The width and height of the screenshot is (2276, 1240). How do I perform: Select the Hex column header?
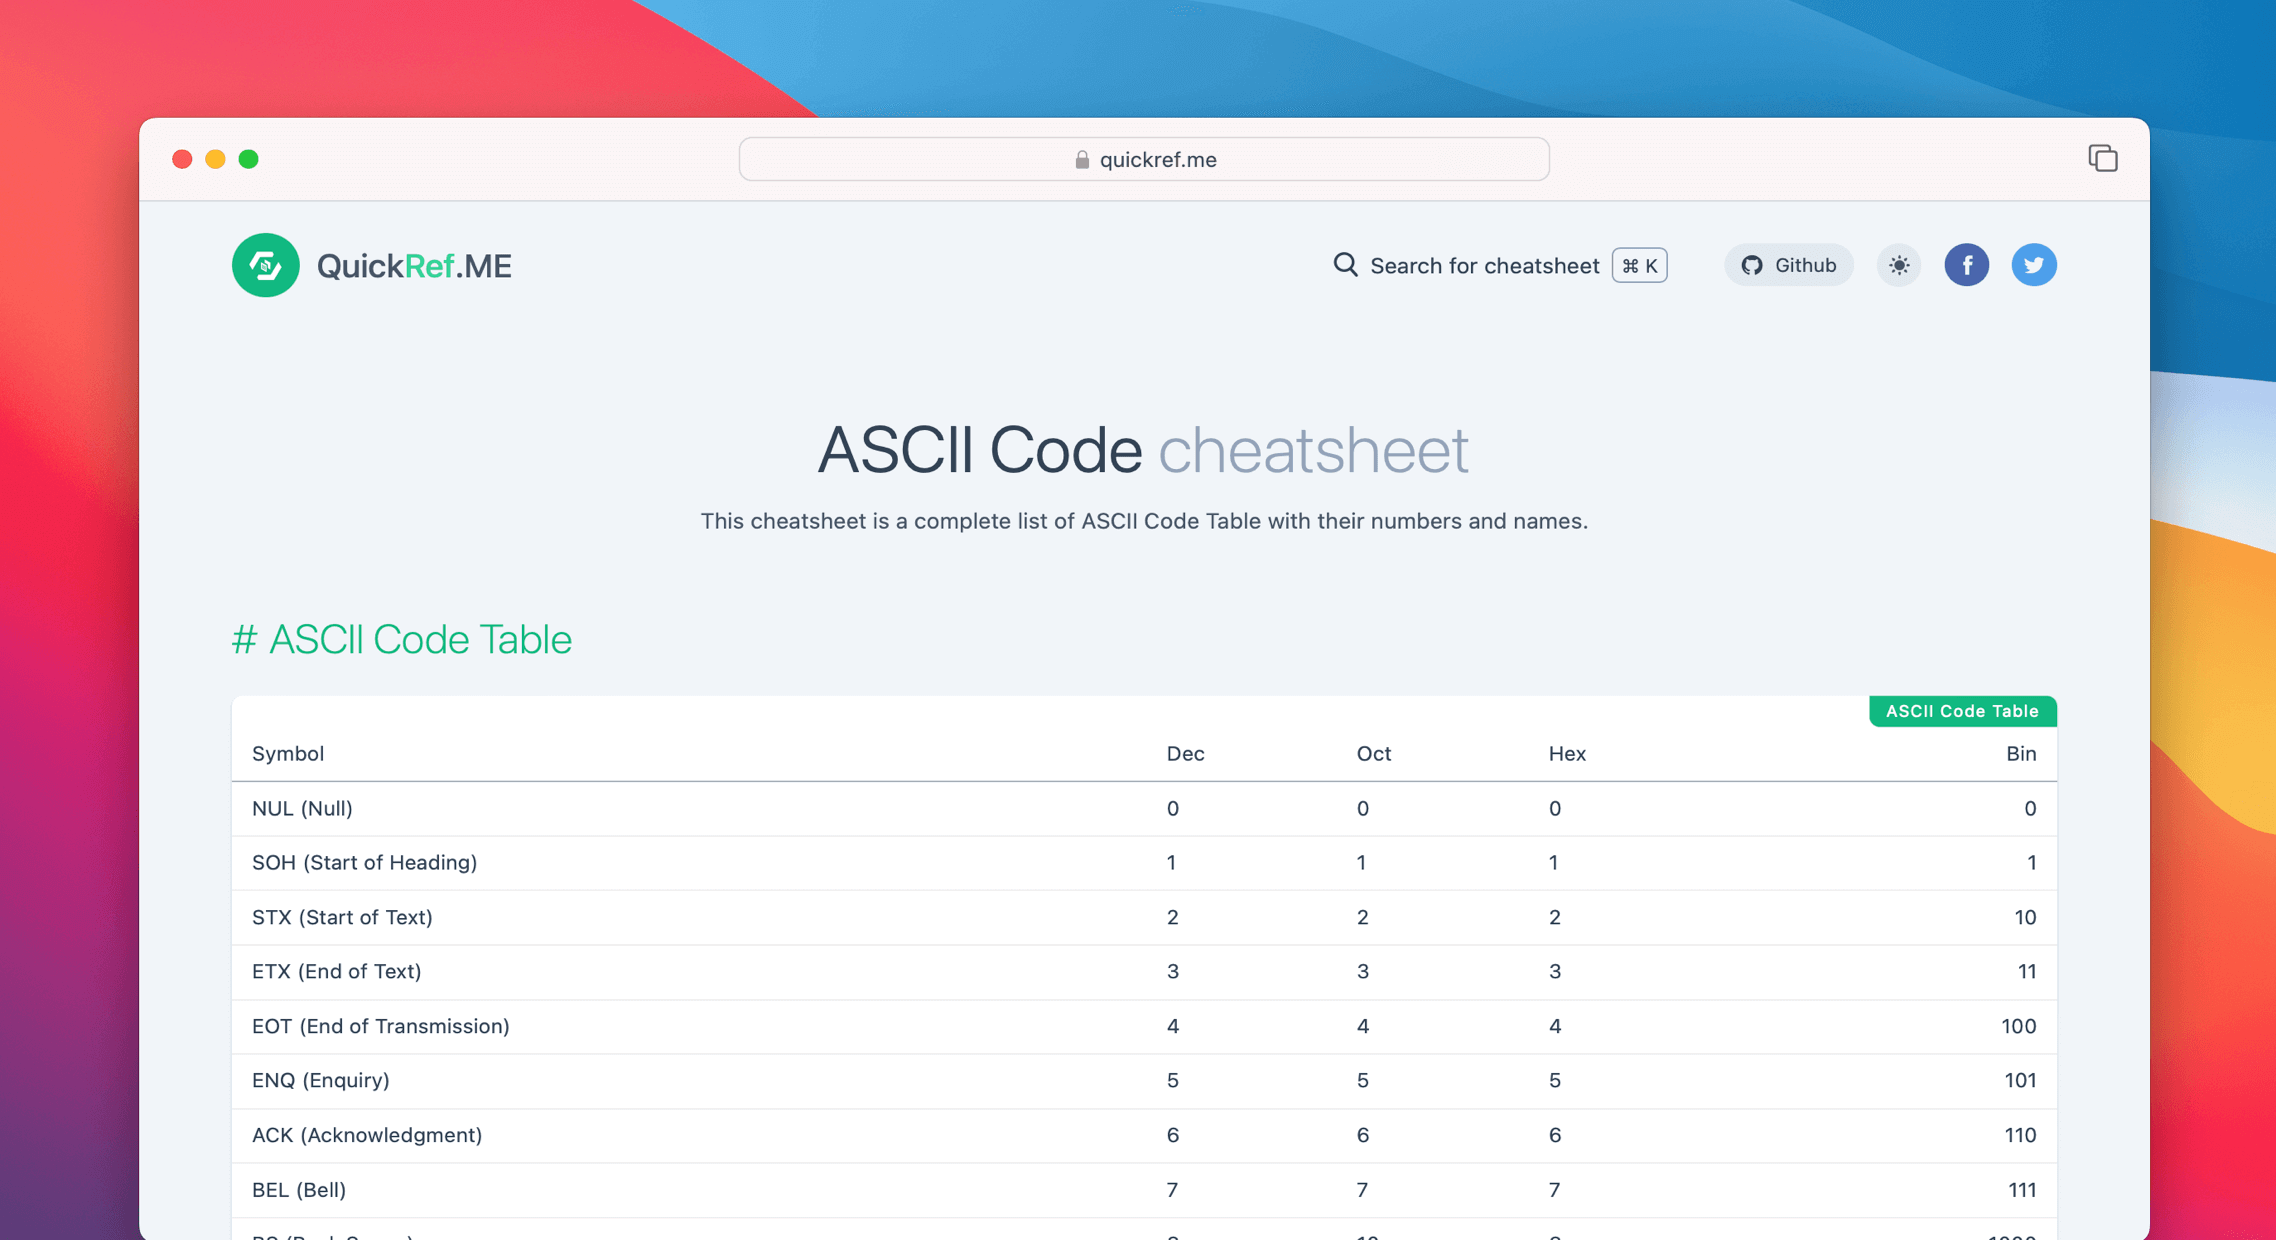pos(1567,753)
